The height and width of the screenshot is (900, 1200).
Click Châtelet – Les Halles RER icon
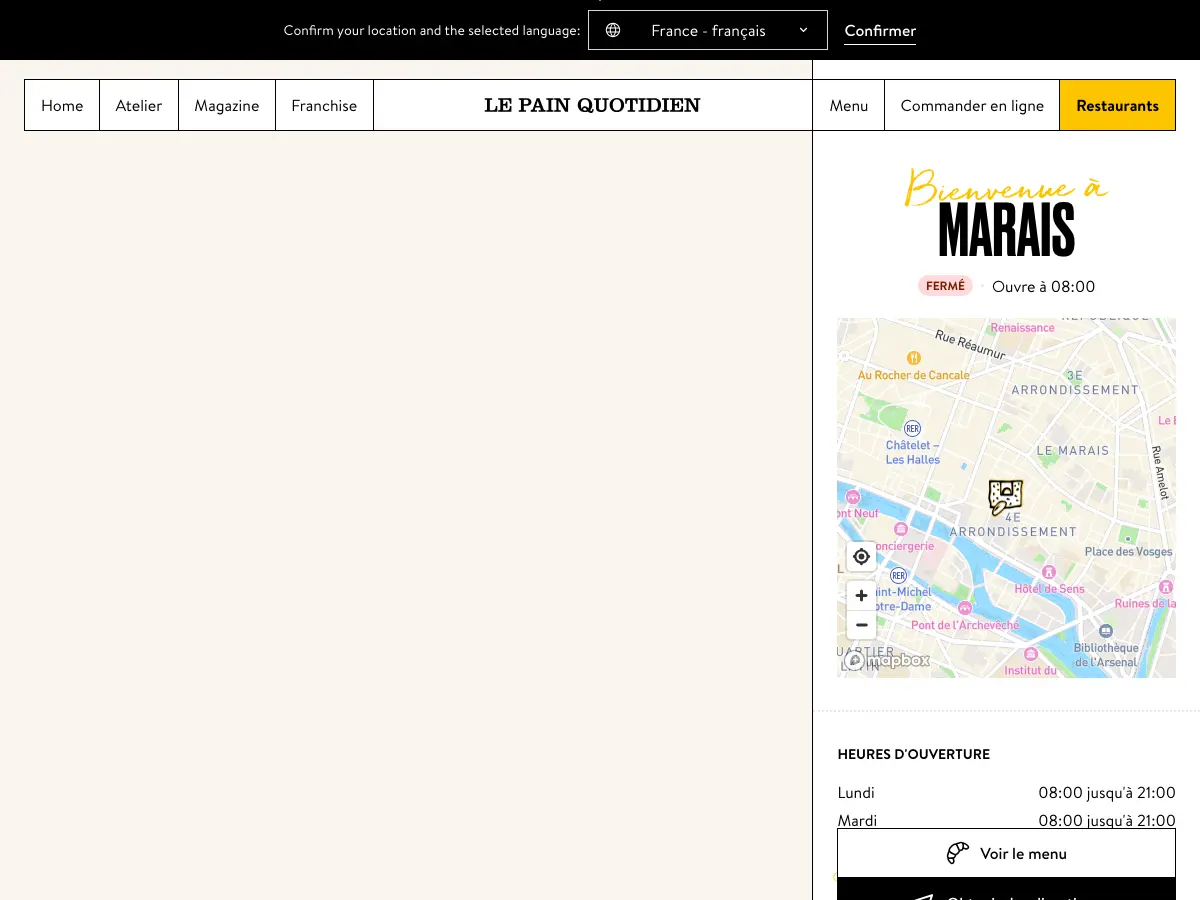pos(912,428)
